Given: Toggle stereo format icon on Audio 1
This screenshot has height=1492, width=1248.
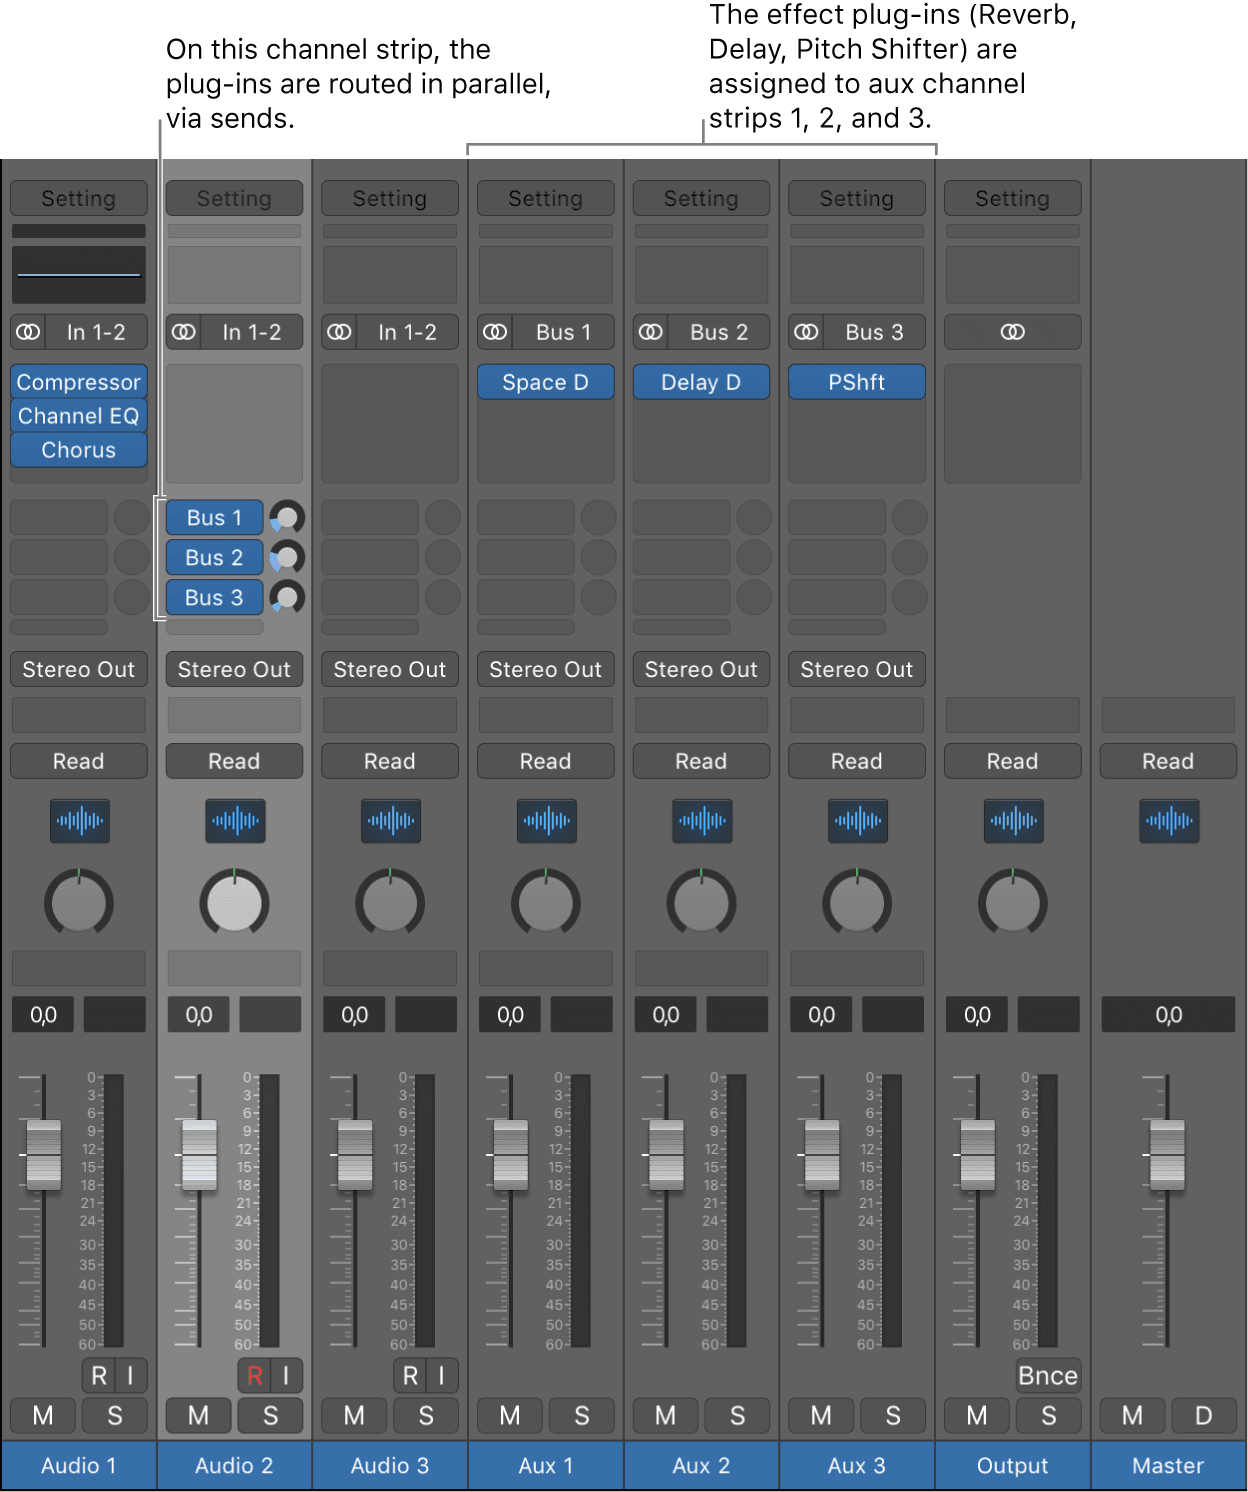Looking at the screenshot, I should 28,332.
